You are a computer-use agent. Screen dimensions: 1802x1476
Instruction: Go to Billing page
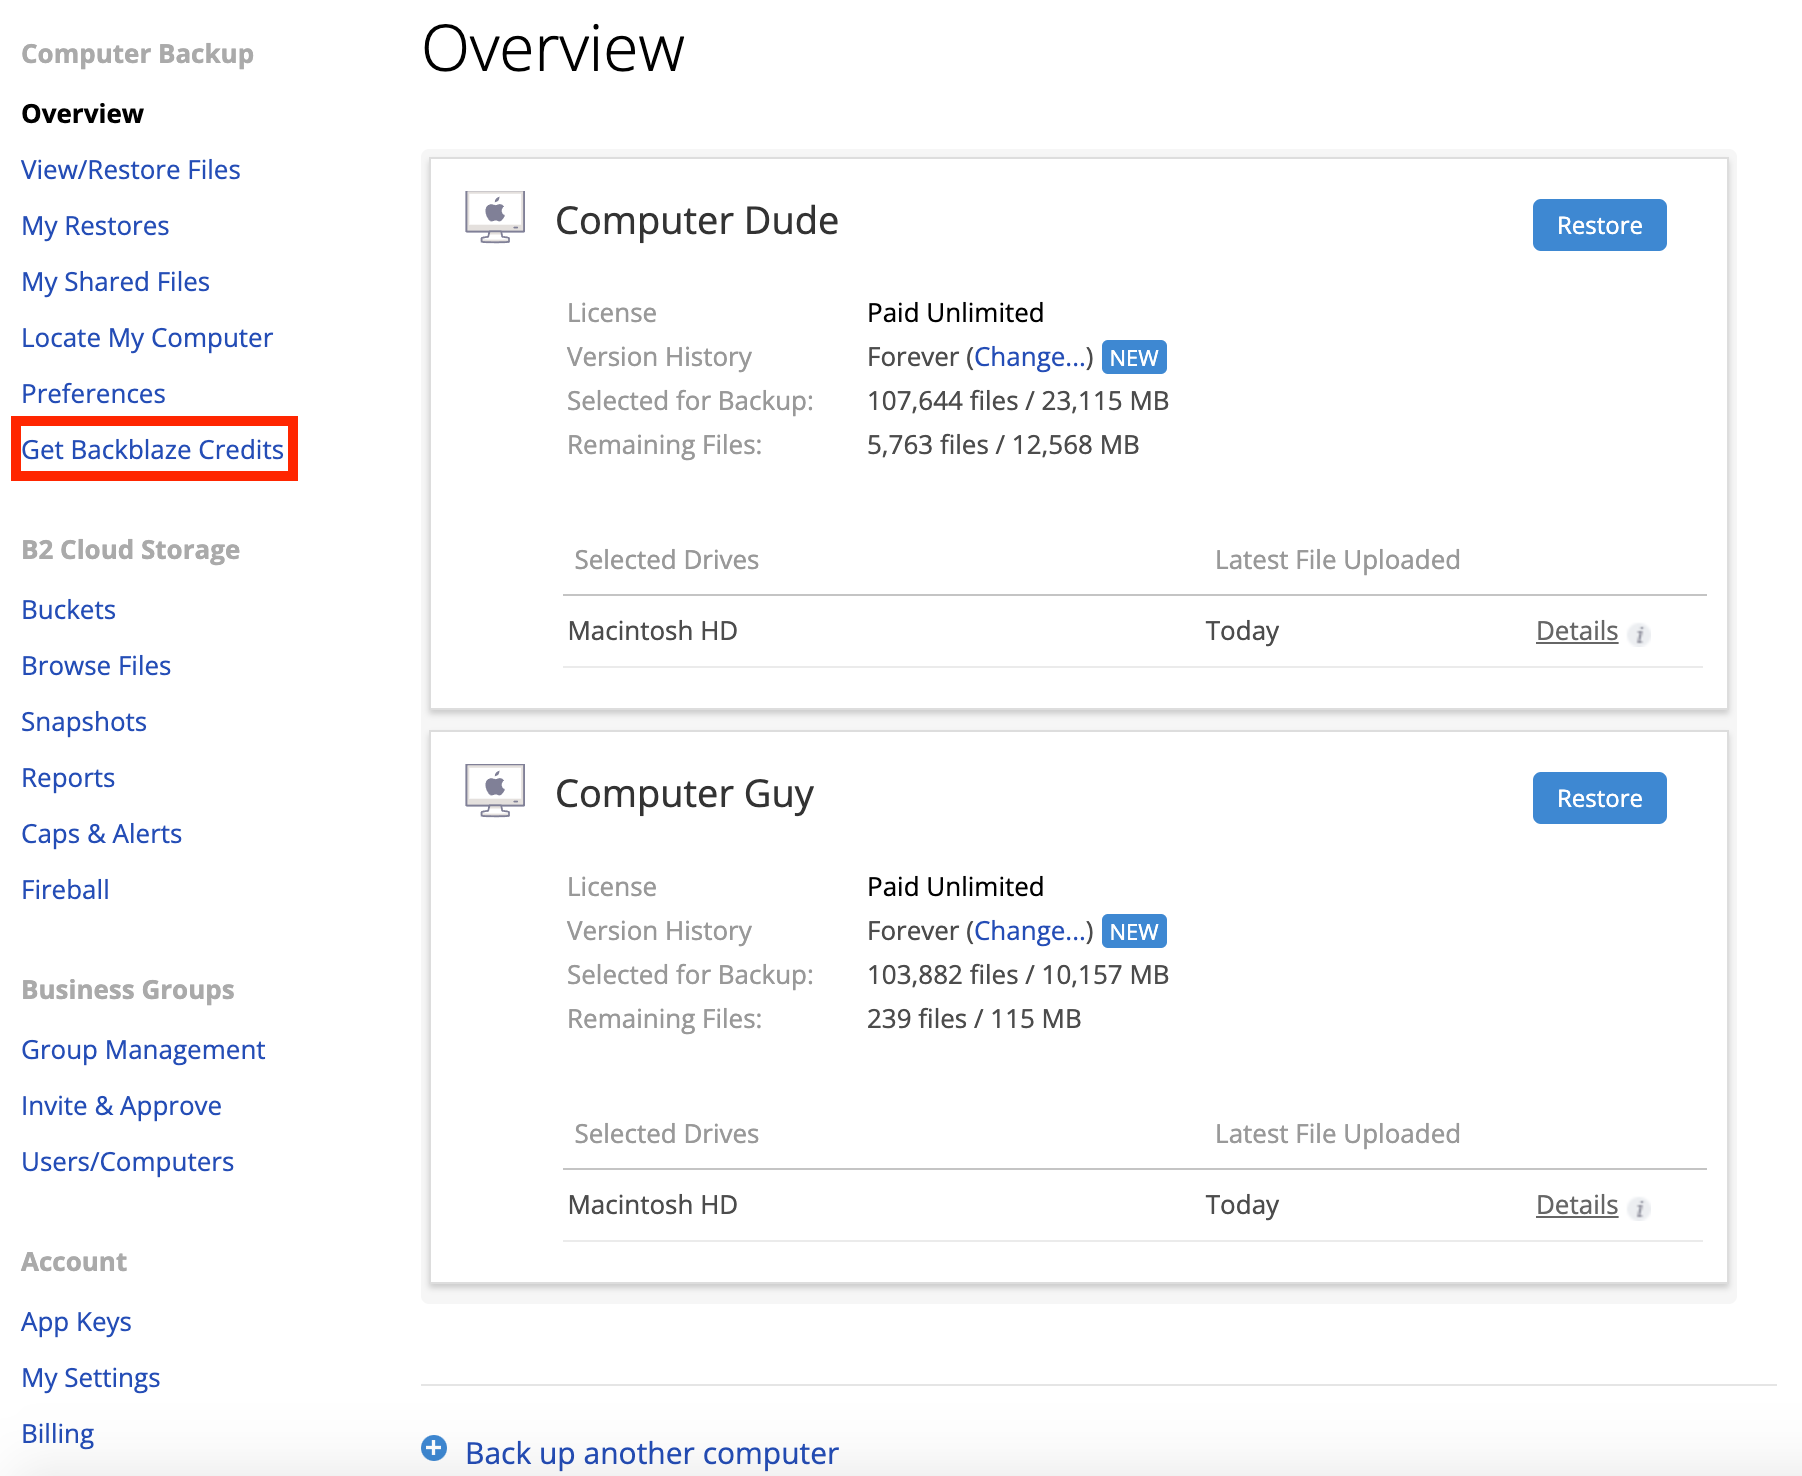[x=58, y=1434]
